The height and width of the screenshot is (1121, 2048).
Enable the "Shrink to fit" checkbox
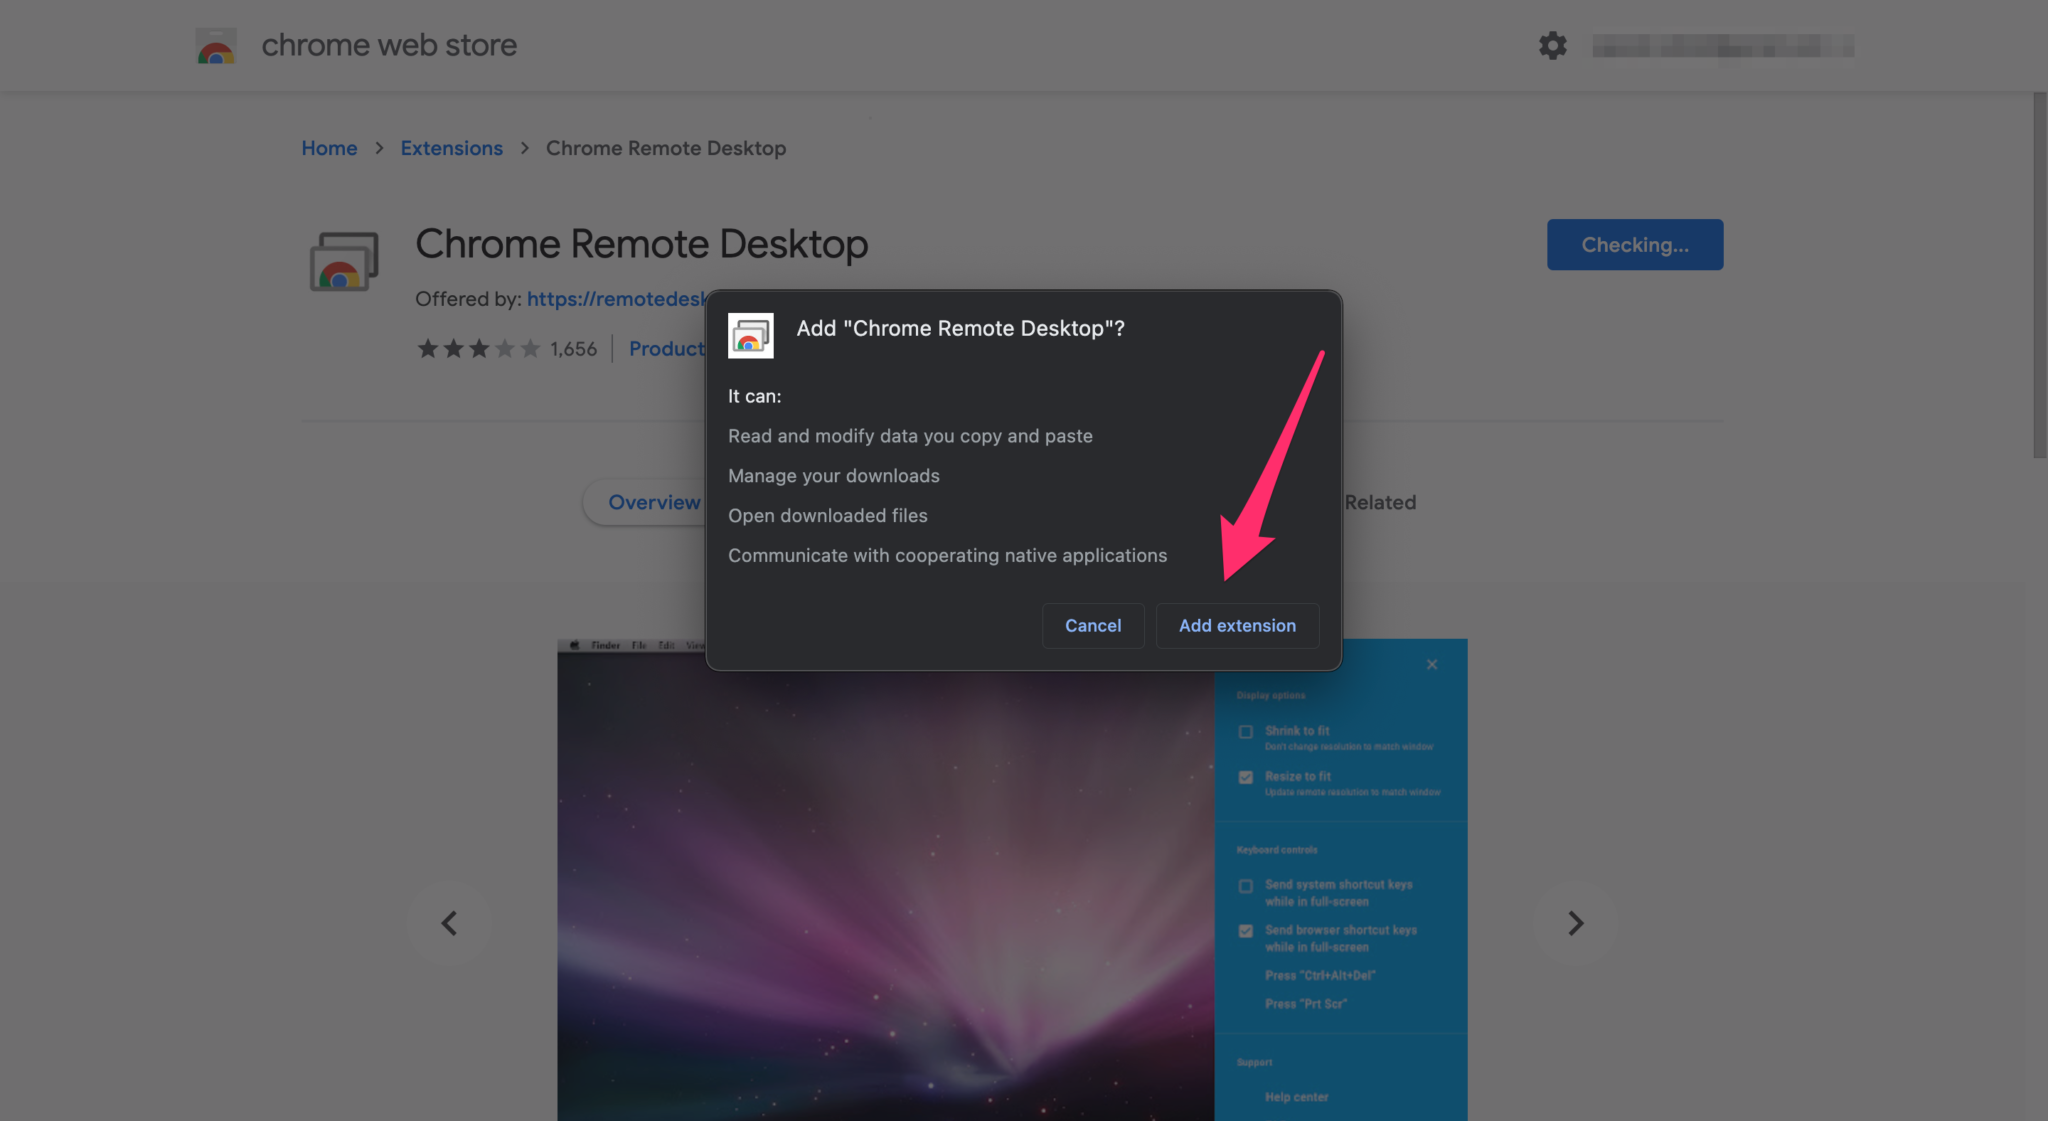[1245, 732]
